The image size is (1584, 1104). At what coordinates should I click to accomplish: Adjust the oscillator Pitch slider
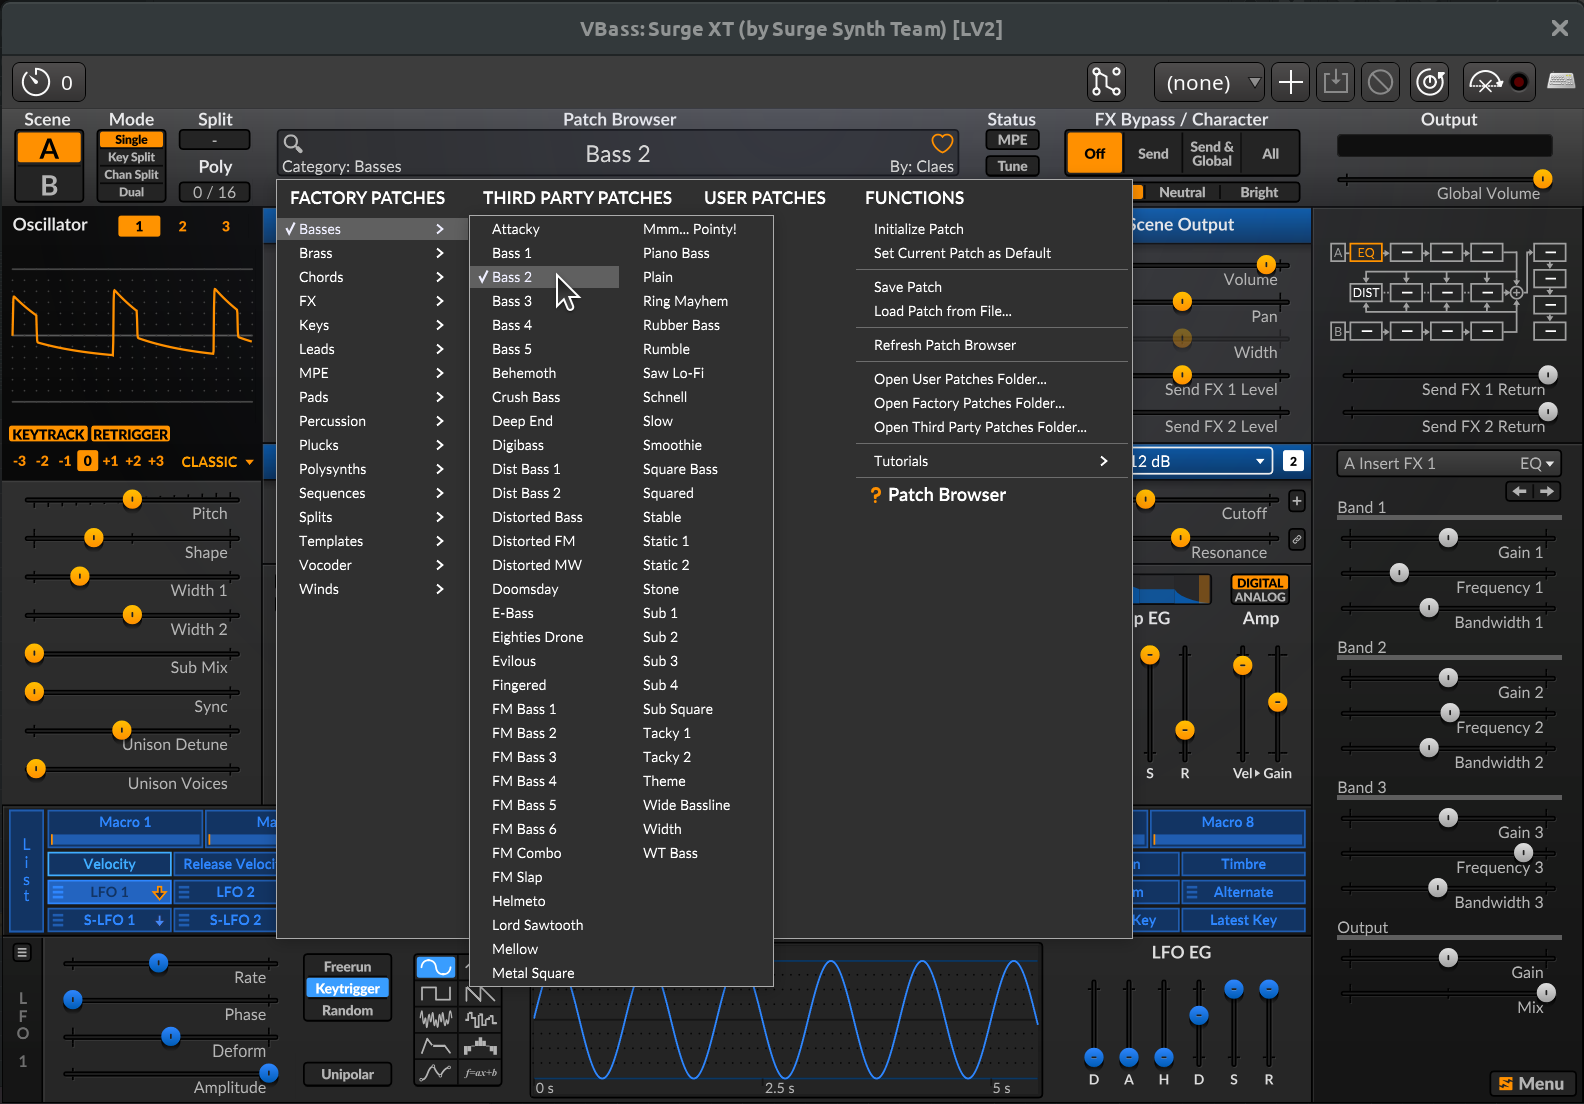click(132, 499)
